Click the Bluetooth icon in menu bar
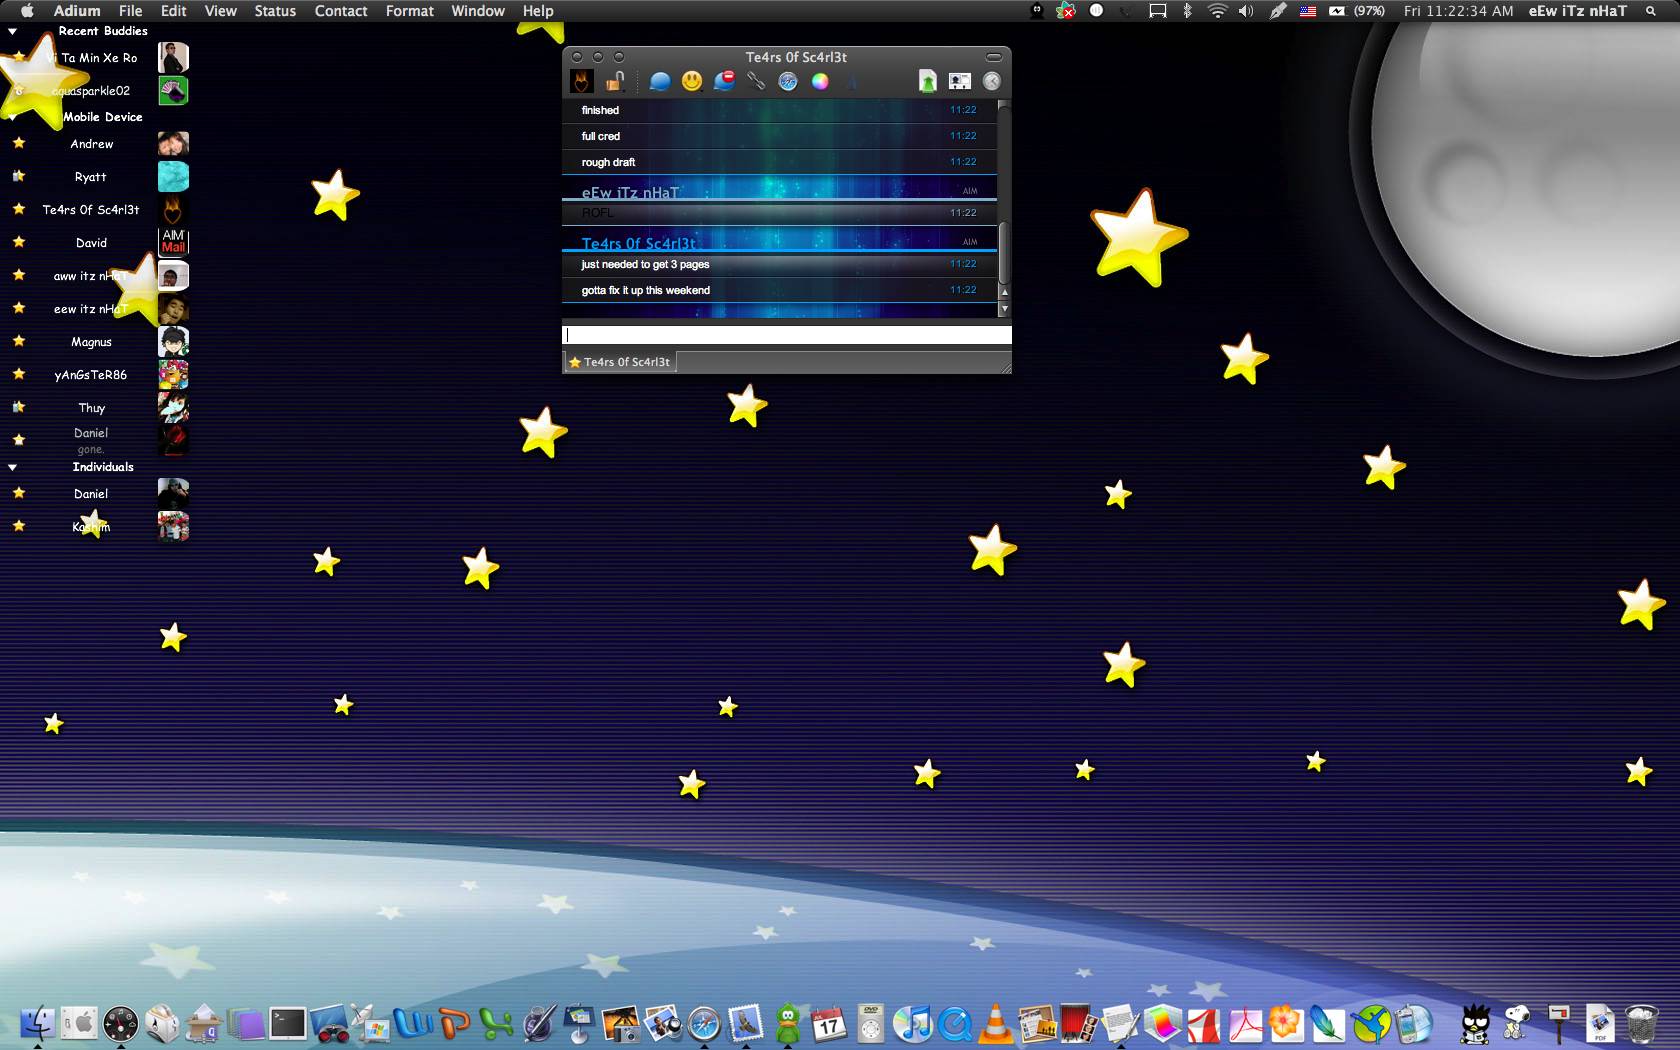 point(1187,11)
